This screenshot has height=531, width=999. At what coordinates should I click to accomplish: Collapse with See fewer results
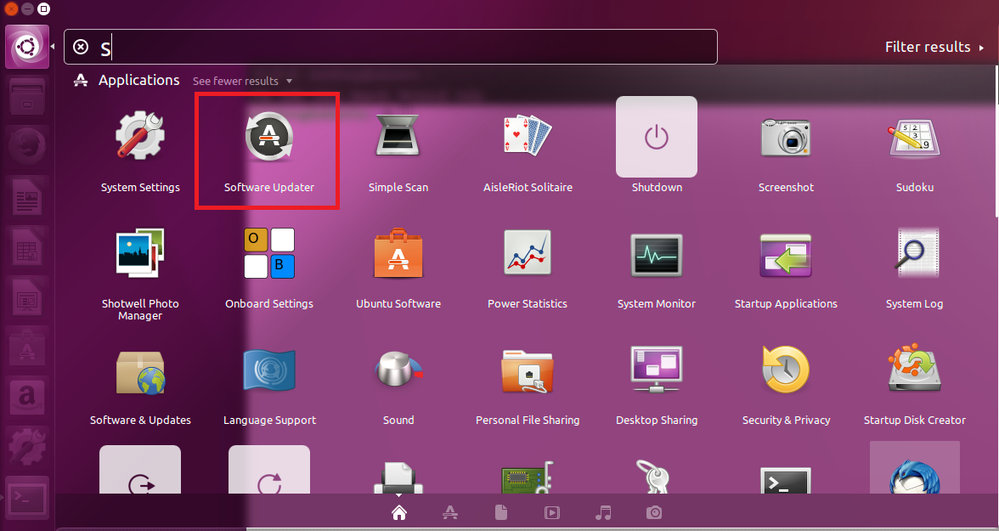click(x=242, y=81)
